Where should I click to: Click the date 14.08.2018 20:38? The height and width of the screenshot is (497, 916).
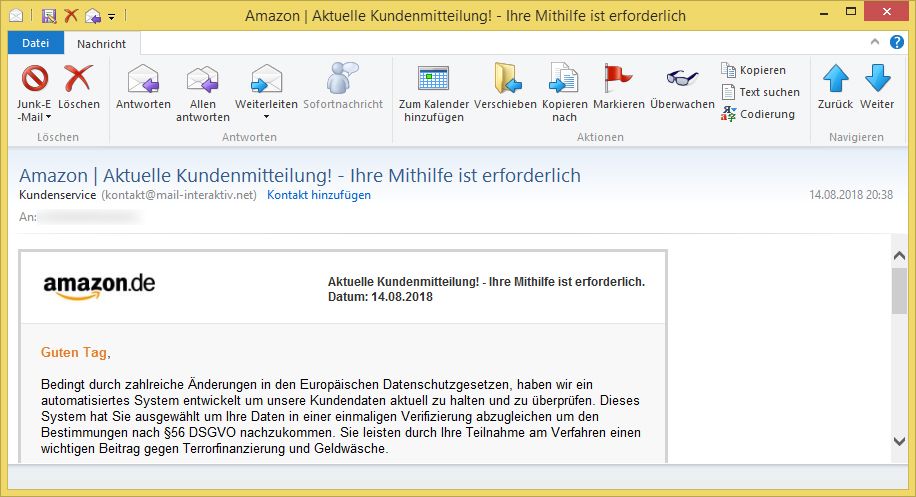tap(851, 195)
